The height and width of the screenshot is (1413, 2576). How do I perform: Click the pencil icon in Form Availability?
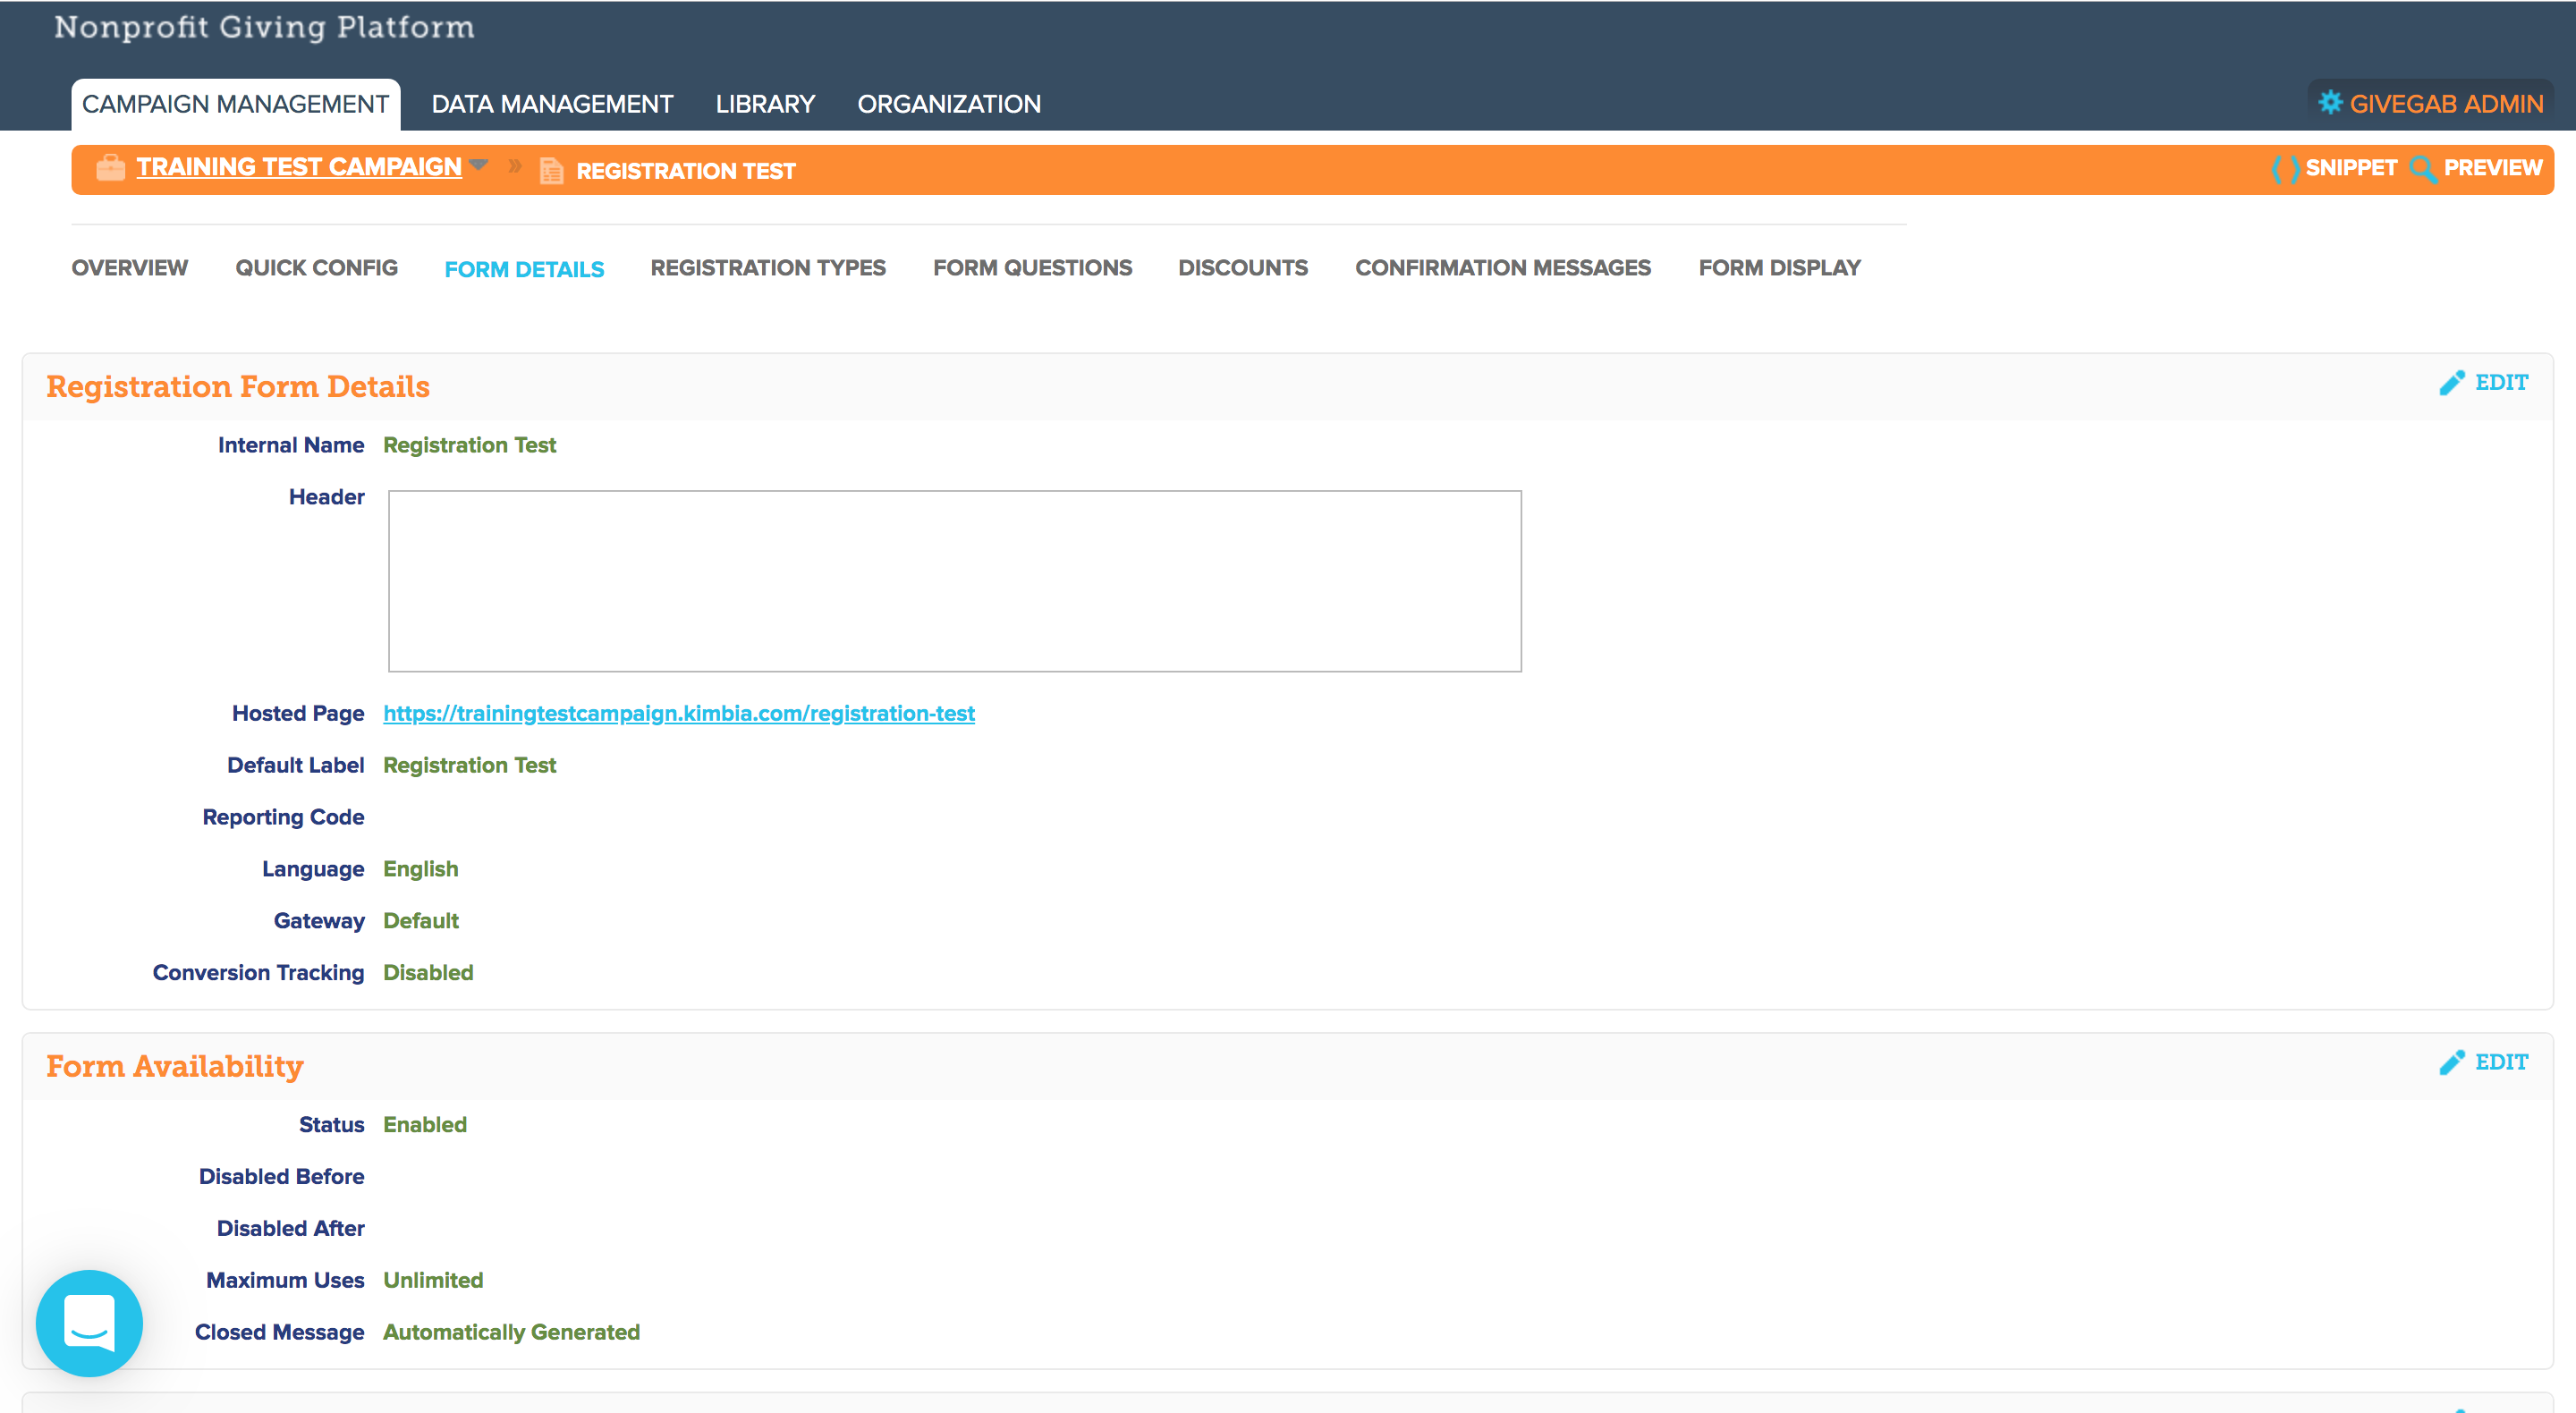point(2452,1062)
